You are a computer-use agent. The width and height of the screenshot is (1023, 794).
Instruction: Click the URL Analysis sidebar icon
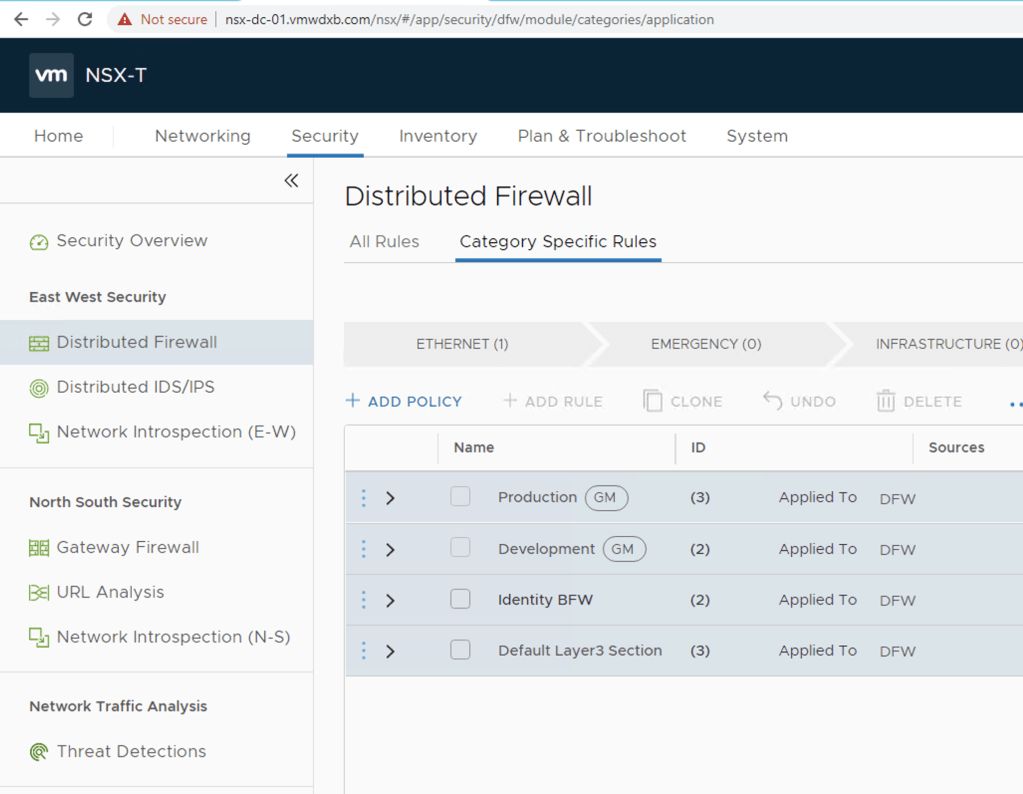point(39,593)
